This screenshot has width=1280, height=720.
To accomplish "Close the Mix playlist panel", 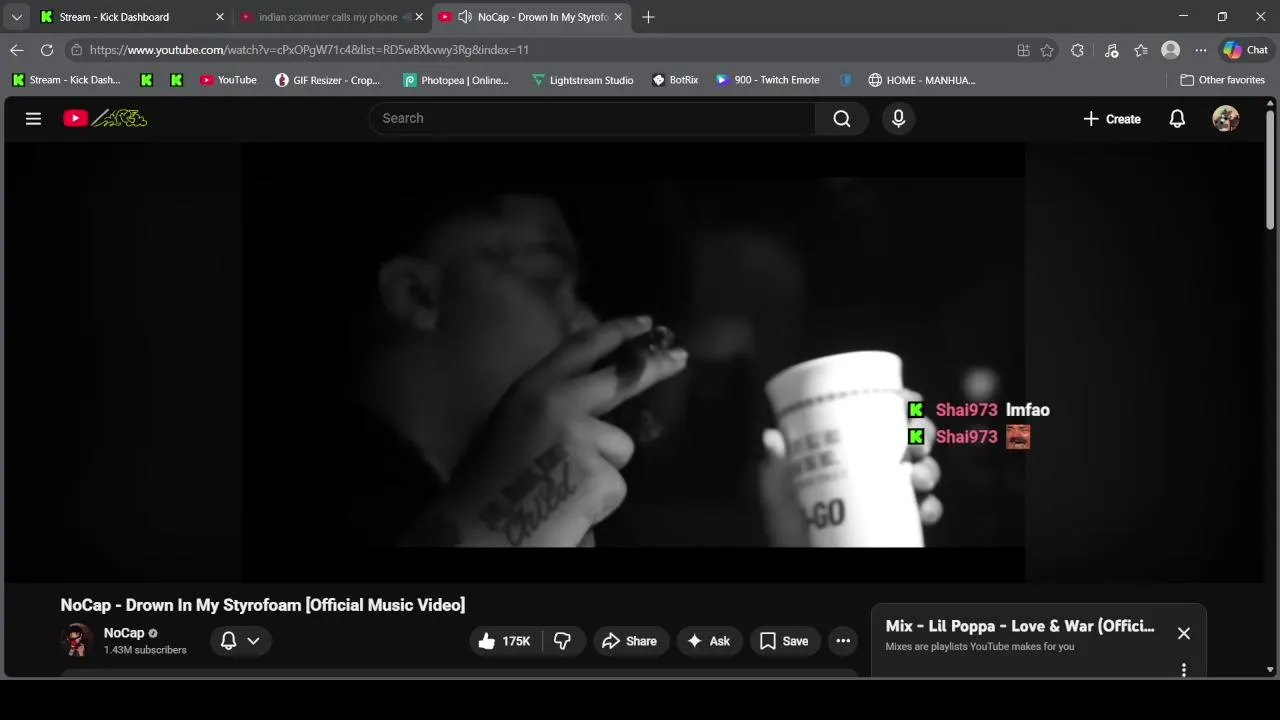I will pos(1184,633).
